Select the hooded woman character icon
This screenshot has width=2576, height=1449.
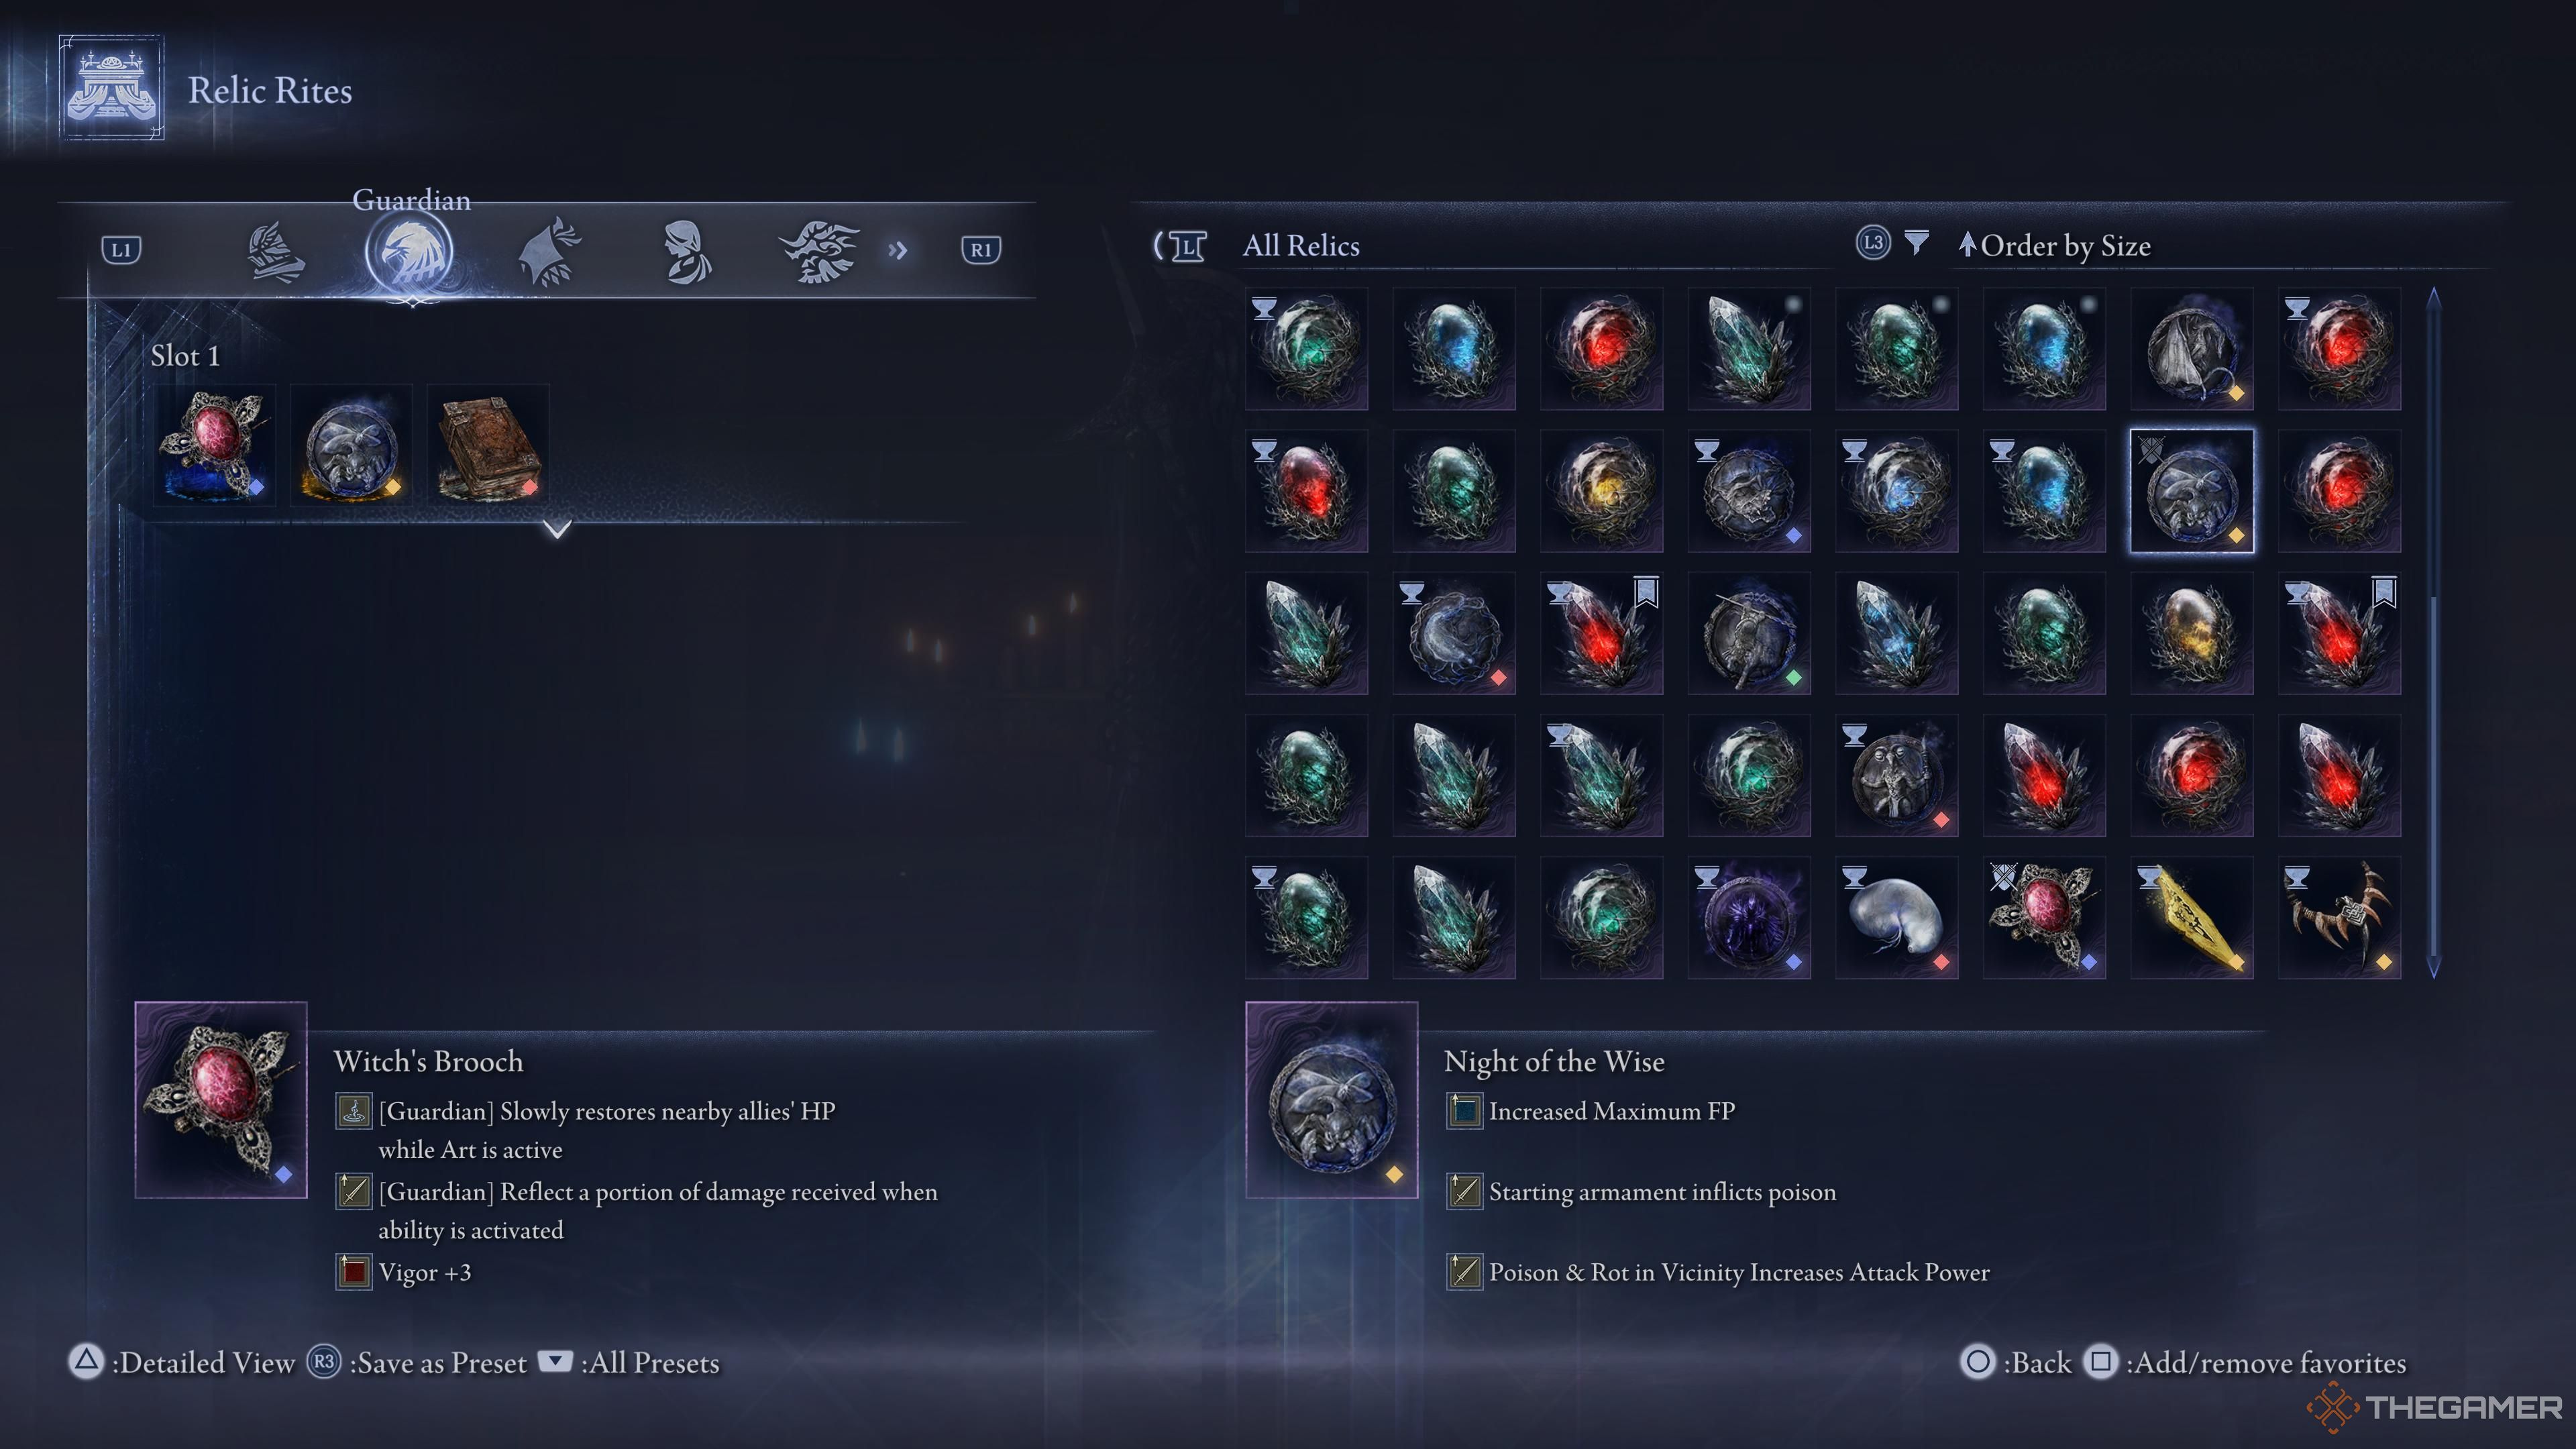click(686, 252)
